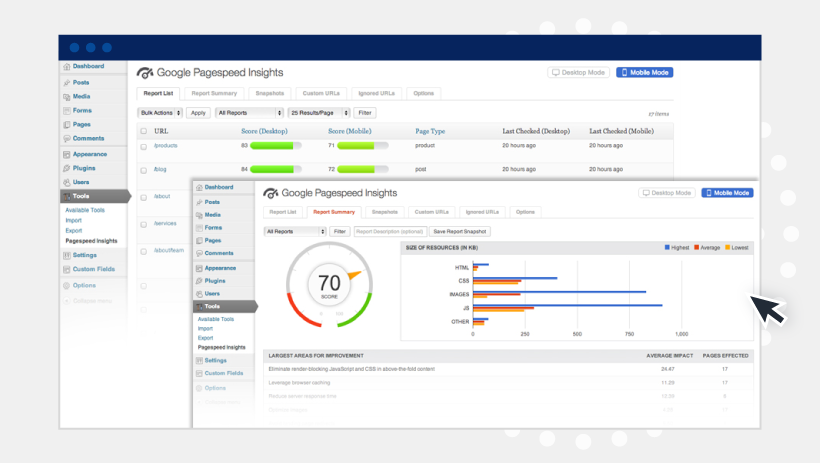Switch to Mobile Mode in back window

[644, 73]
